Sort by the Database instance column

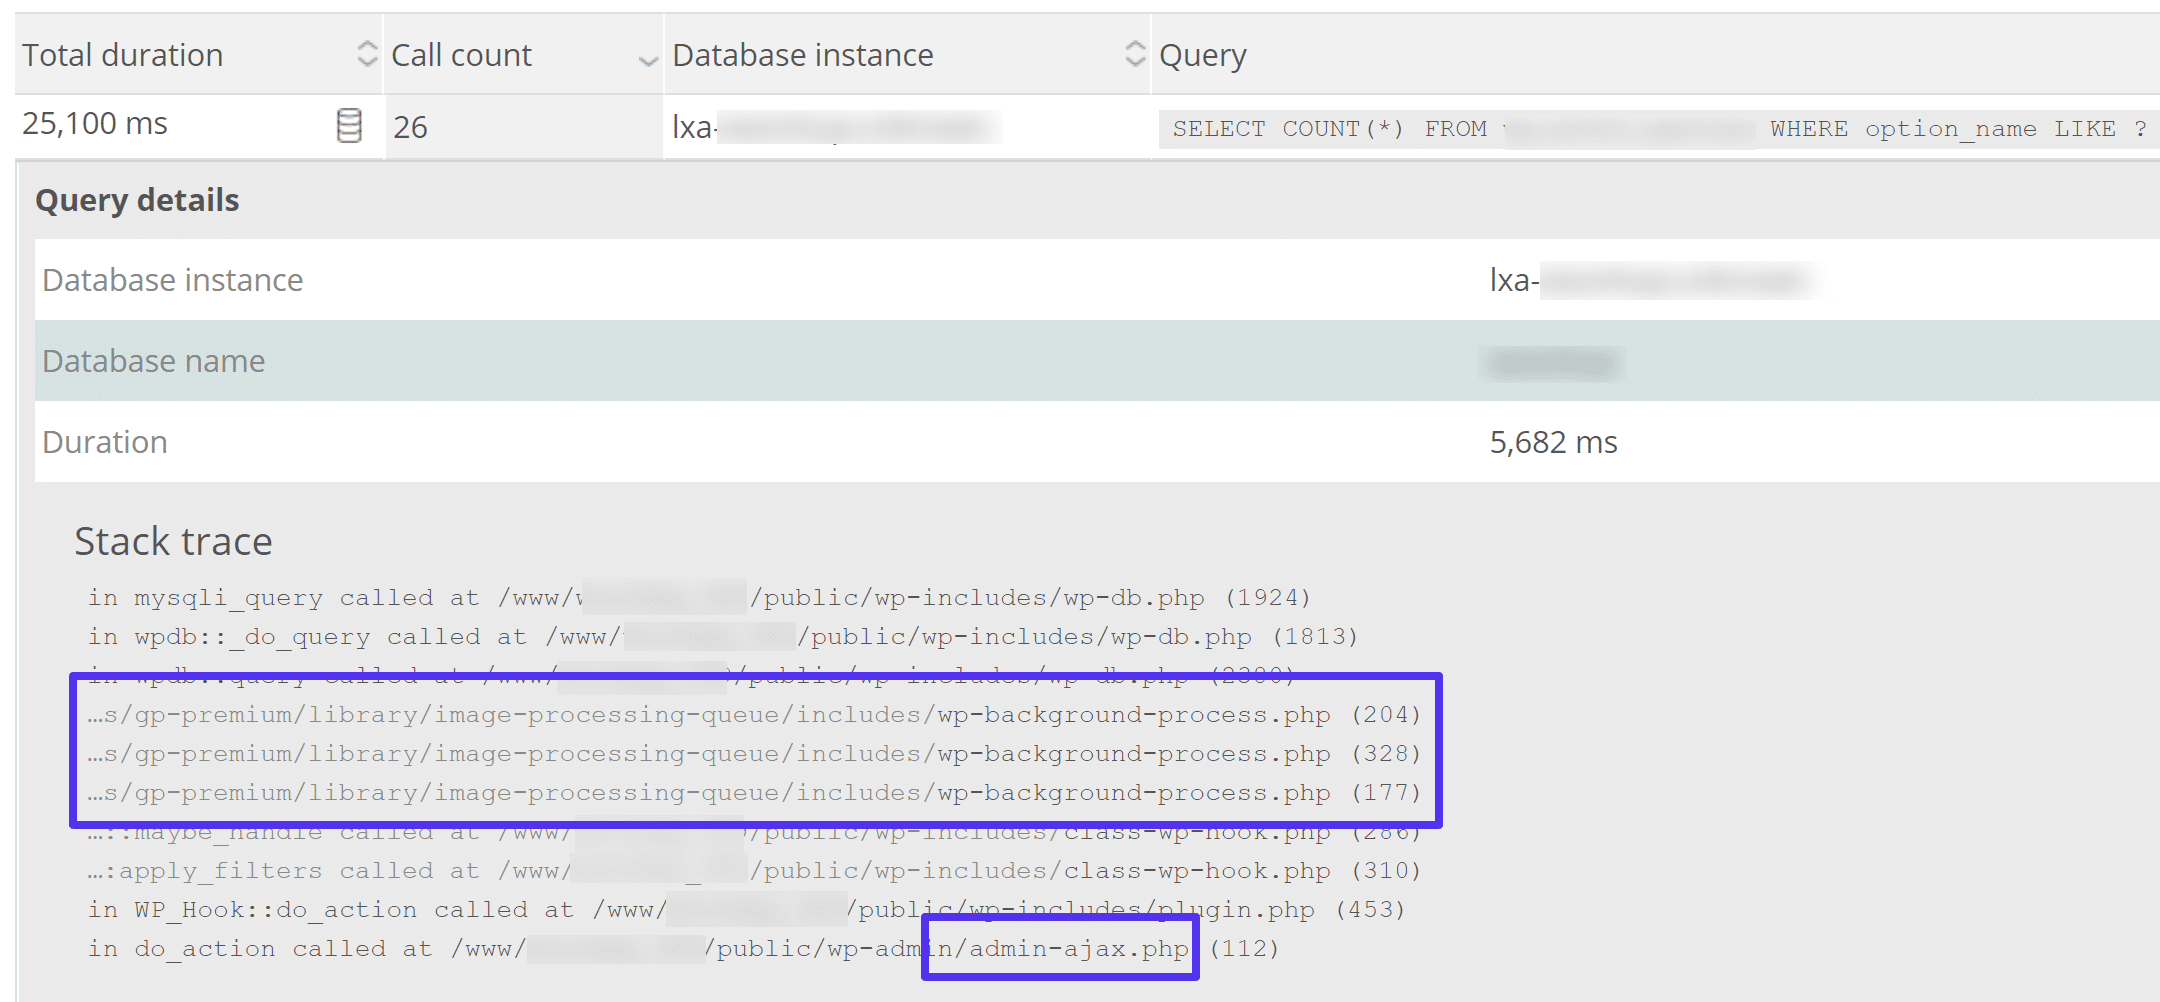(x=1134, y=54)
